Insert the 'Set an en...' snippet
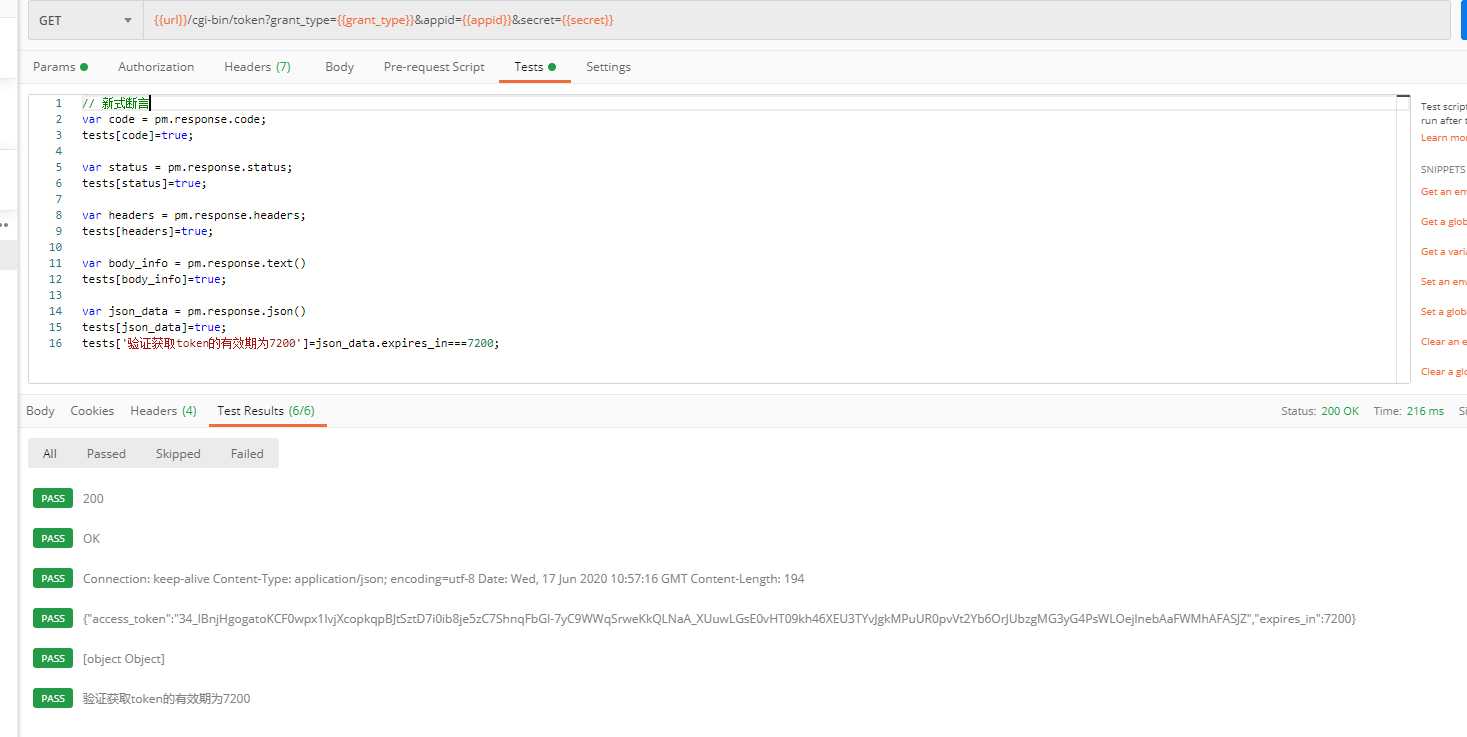This screenshot has height=737, width=1467. [1443, 282]
